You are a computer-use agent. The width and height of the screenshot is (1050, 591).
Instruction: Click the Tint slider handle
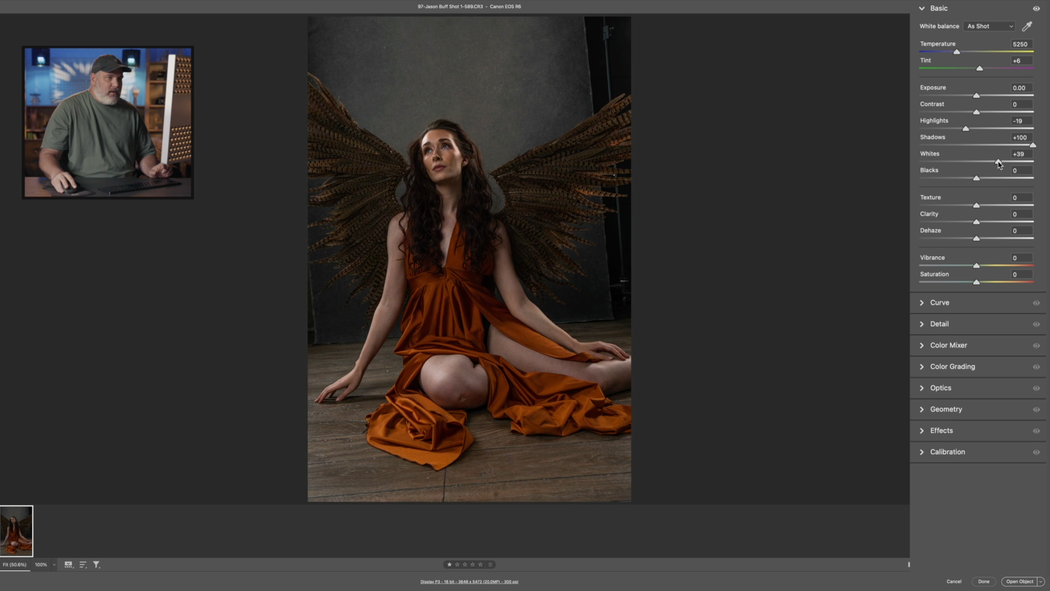coord(980,68)
